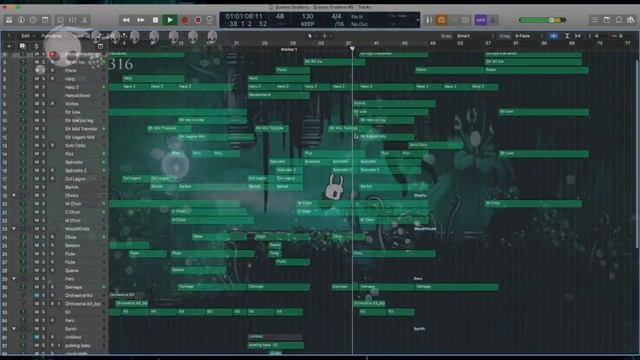Record-enable the Oboe track
This screenshot has width=640, height=360.
[52, 237]
